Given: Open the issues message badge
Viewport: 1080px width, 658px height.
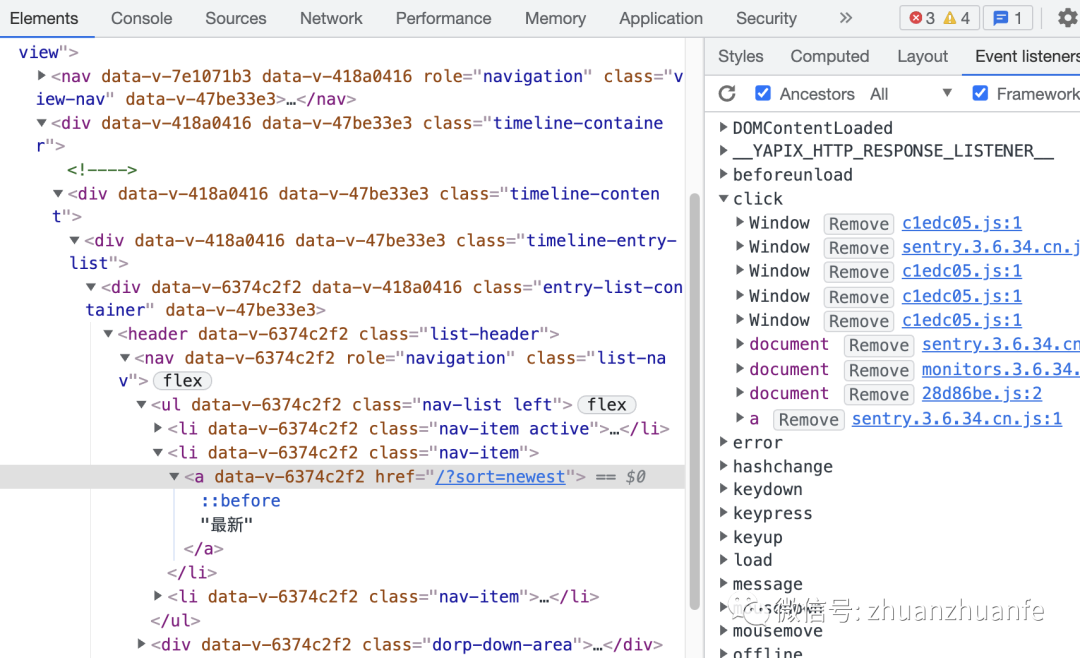Looking at the screenshot, I should coord(1008,18).
